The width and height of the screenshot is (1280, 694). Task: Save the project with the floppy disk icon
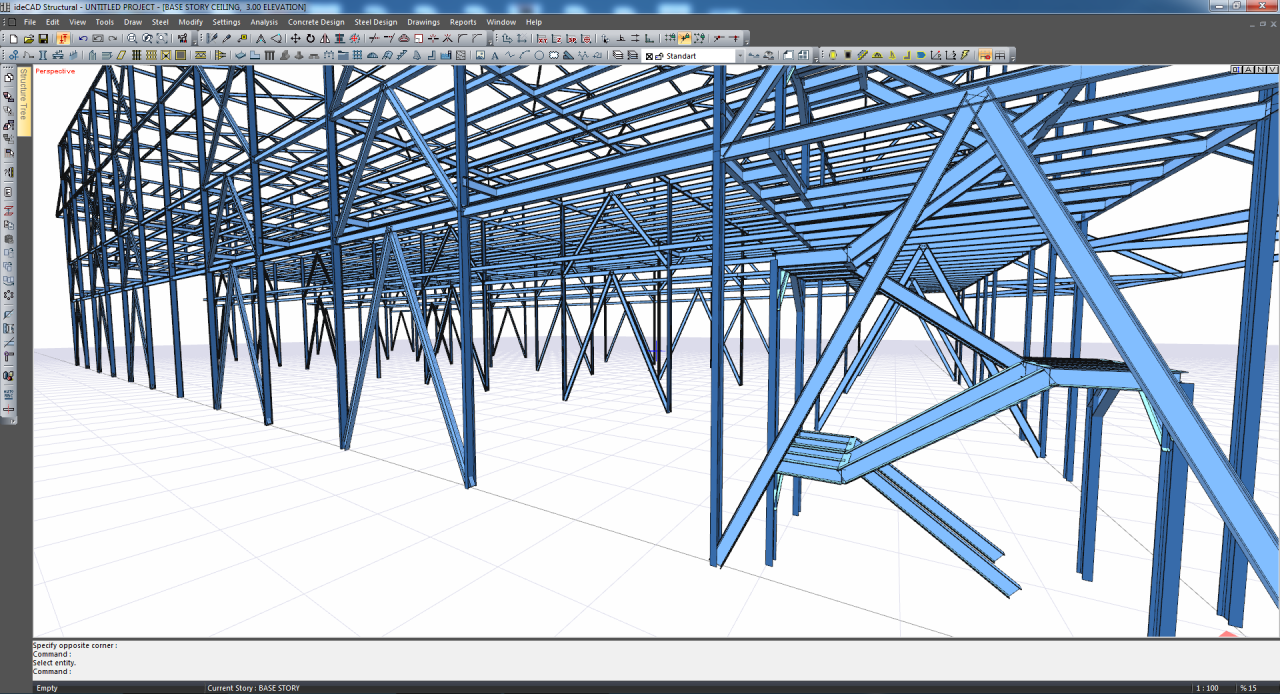(43, 39)
